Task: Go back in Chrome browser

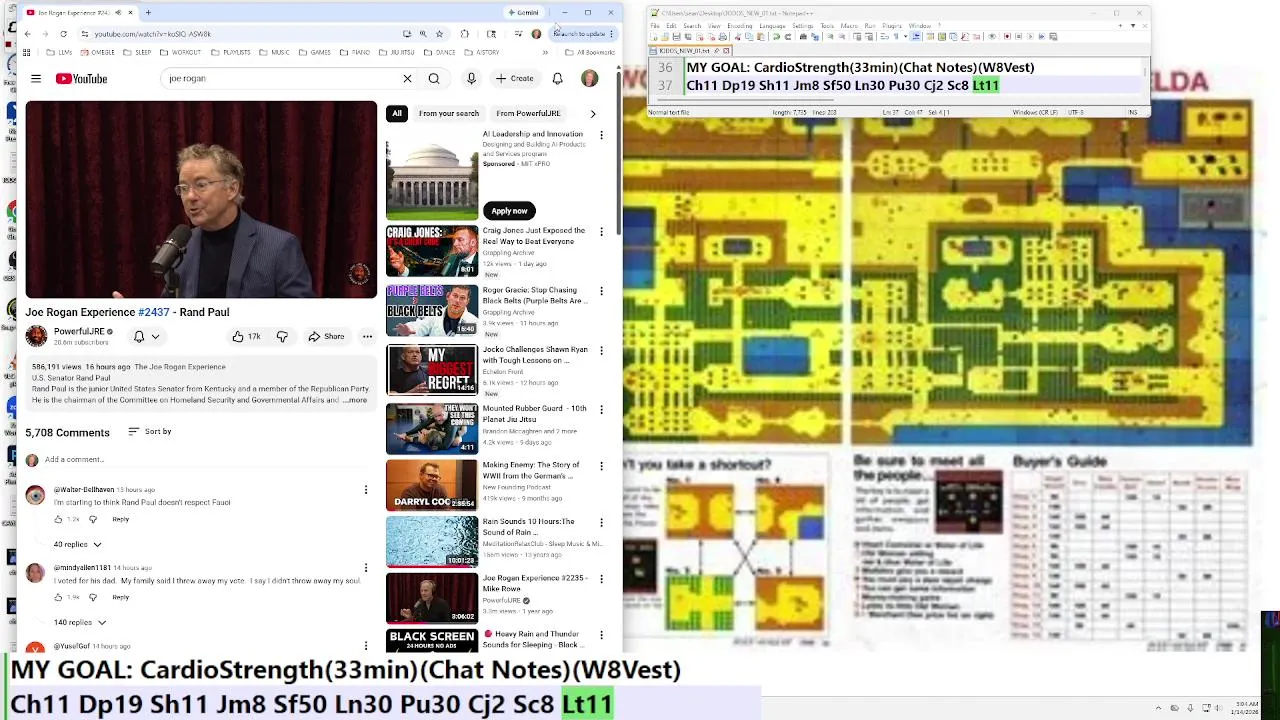Action: pos(27,34)
